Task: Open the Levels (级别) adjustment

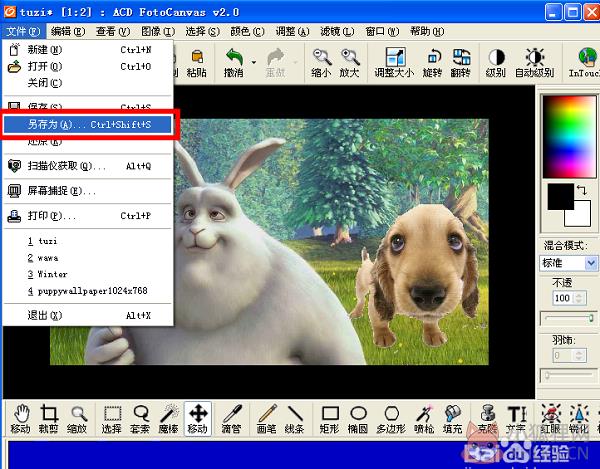Action: coord(496,63)
